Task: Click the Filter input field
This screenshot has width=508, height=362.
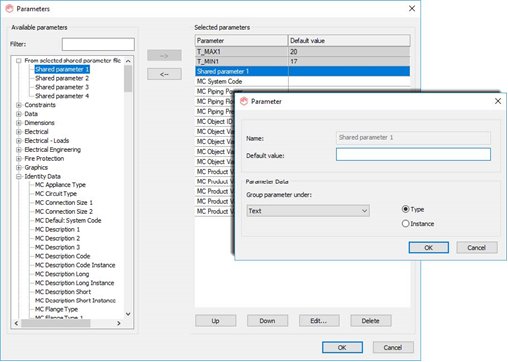Action: [x=98, y=44]
